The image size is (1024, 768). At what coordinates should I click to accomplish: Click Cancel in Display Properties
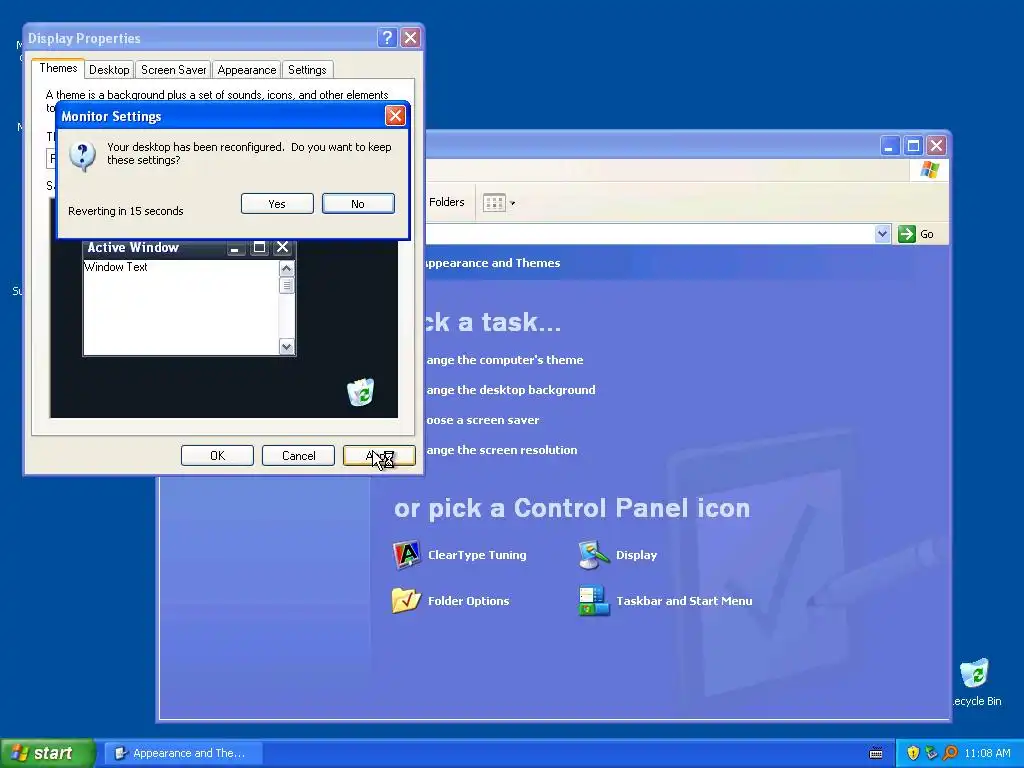[x=298, y=455]
